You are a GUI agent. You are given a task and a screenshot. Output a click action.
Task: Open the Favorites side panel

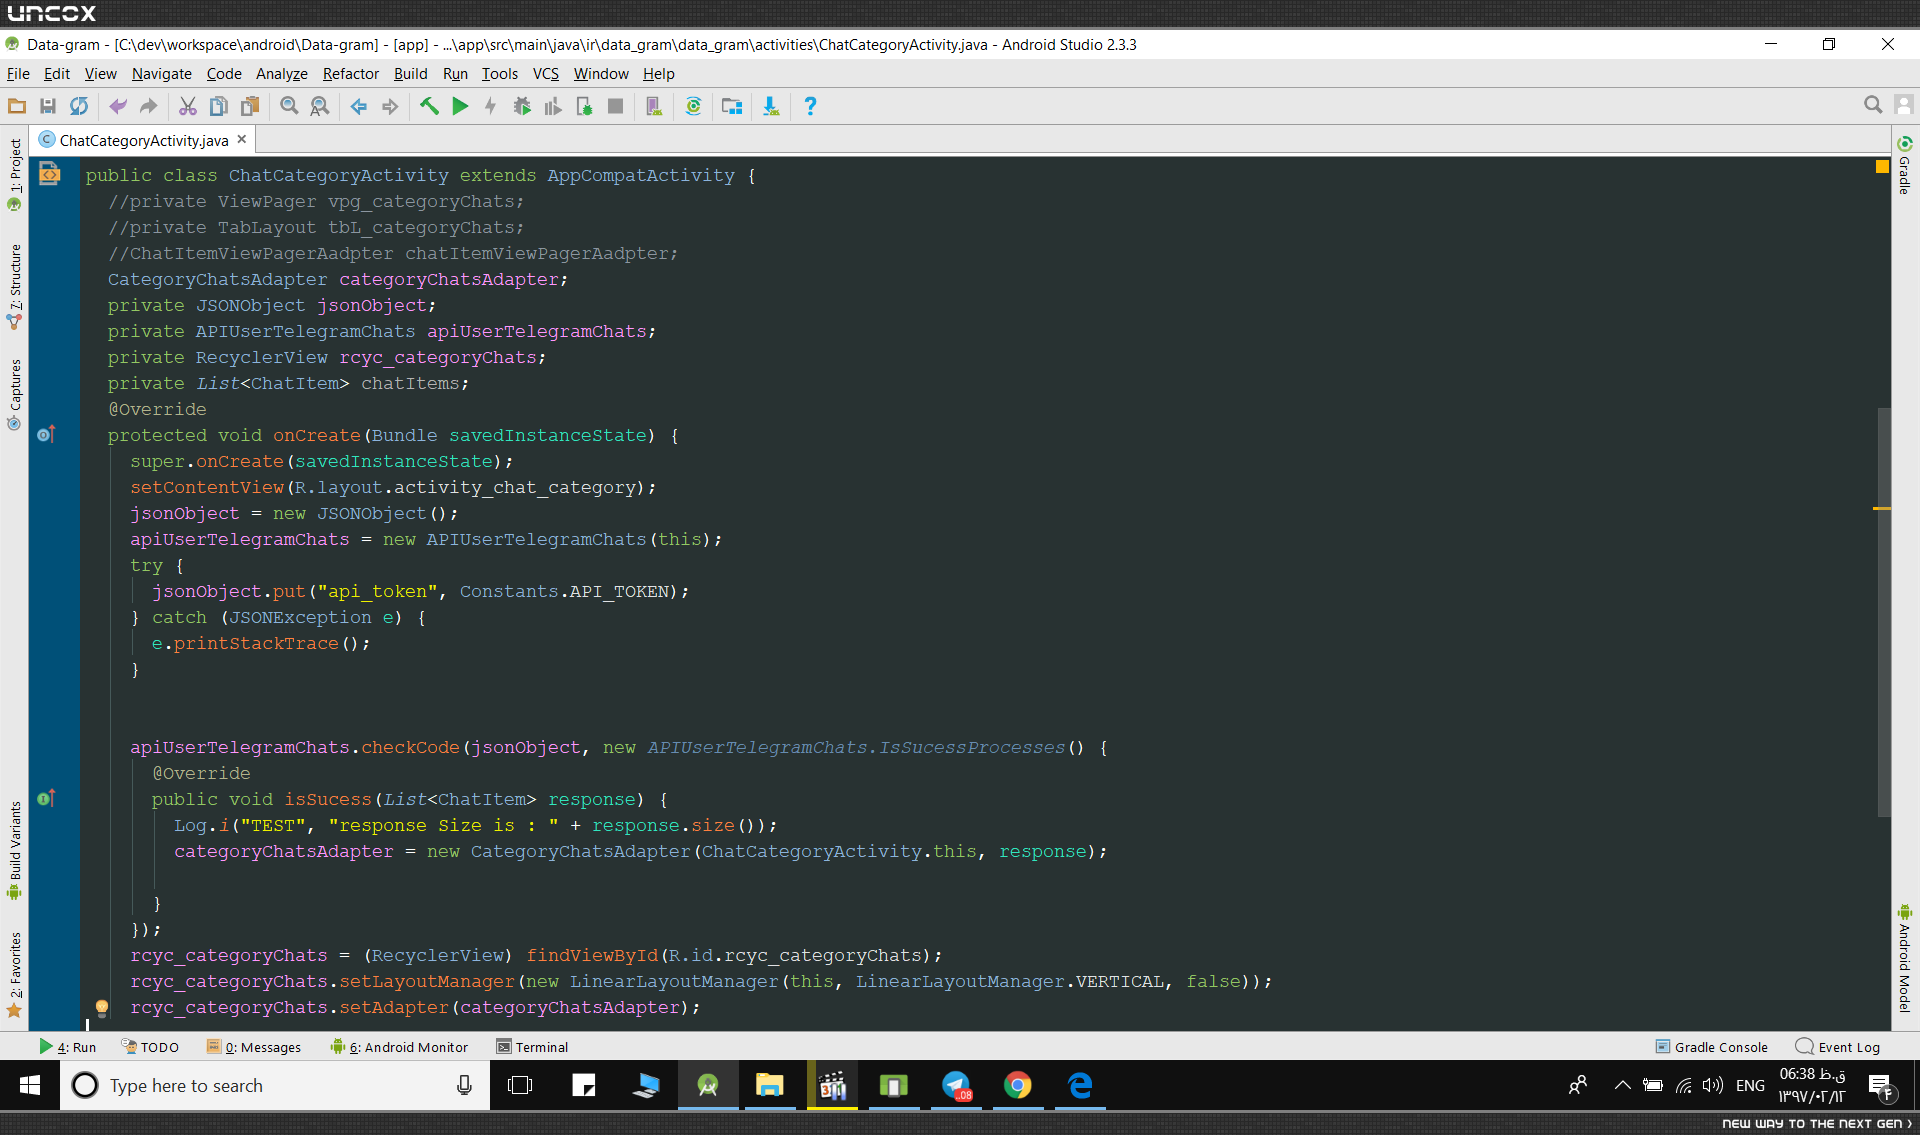(x=14, y=975)
